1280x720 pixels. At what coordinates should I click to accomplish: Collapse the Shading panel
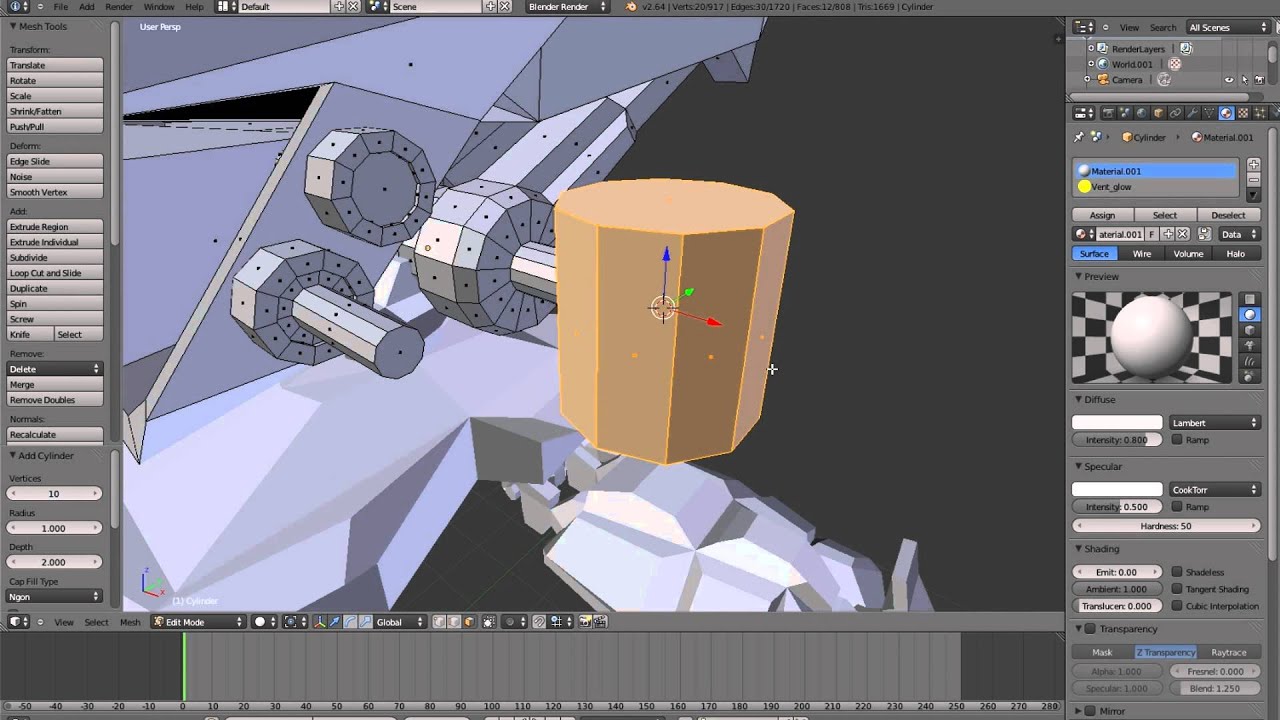click(x=1079, y=549)
